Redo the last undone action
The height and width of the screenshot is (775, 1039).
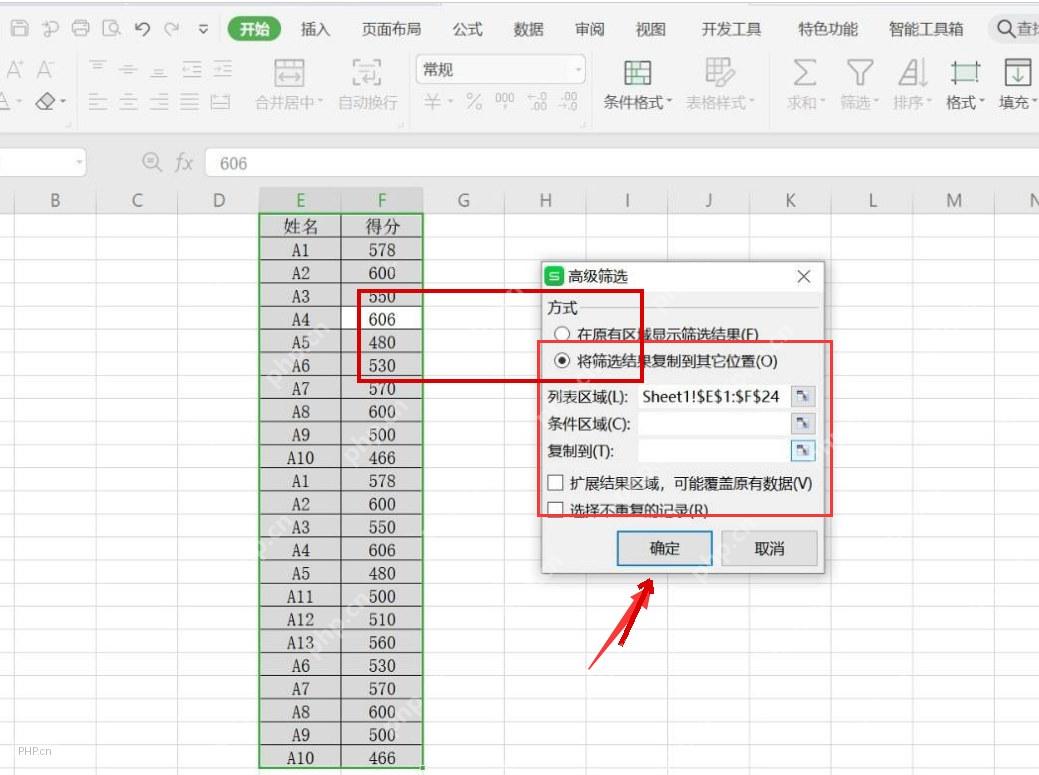(172, 28)
